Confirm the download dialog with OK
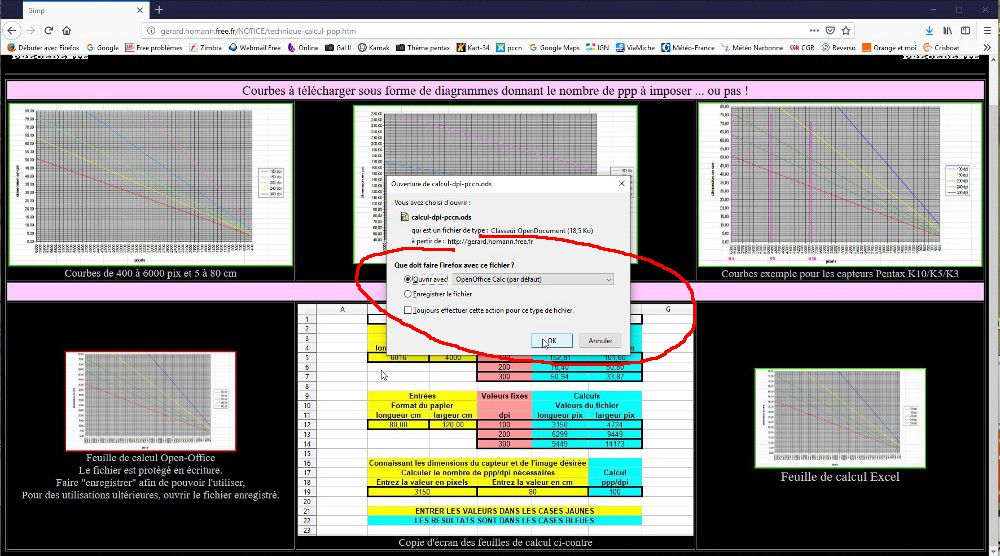 (552, 340)
